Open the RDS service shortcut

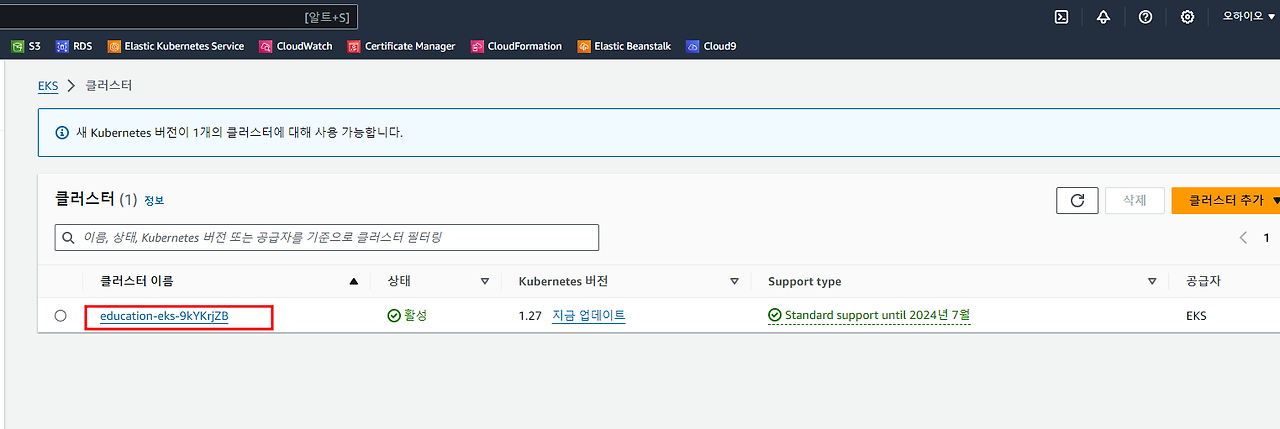click(74, 46)
